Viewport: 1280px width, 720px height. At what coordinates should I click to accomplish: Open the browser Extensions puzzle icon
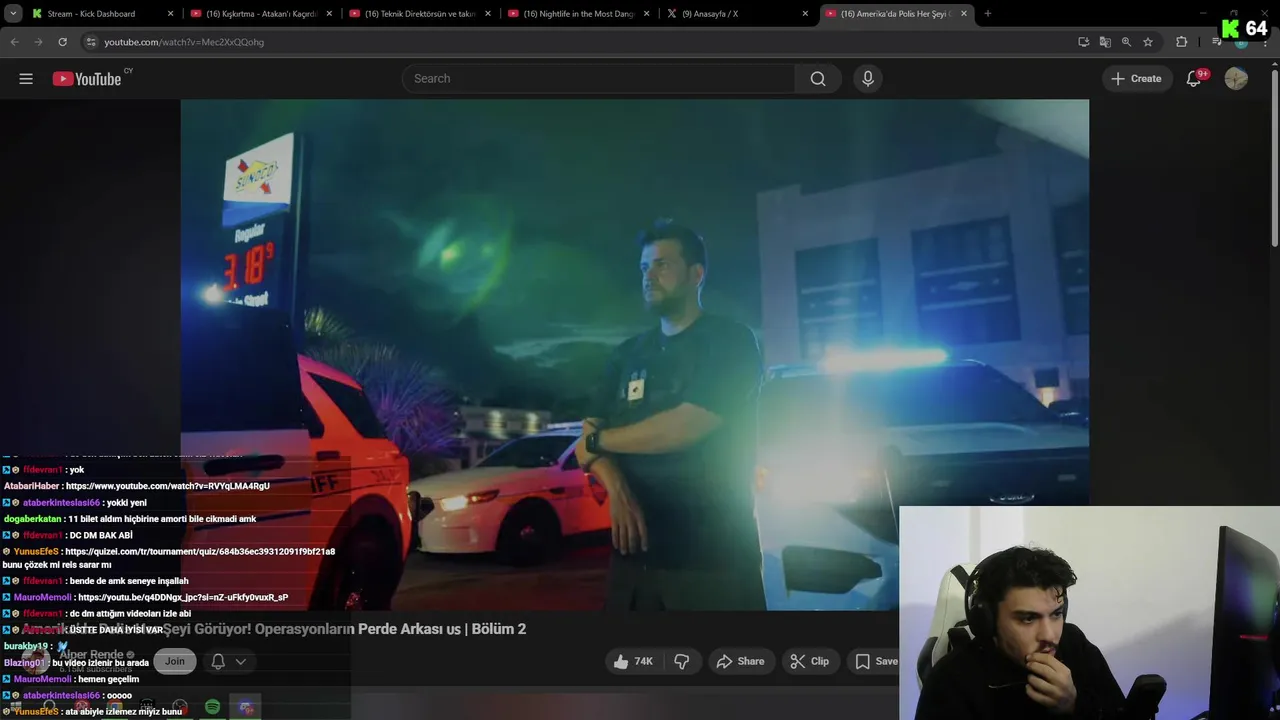point(1182,42)
